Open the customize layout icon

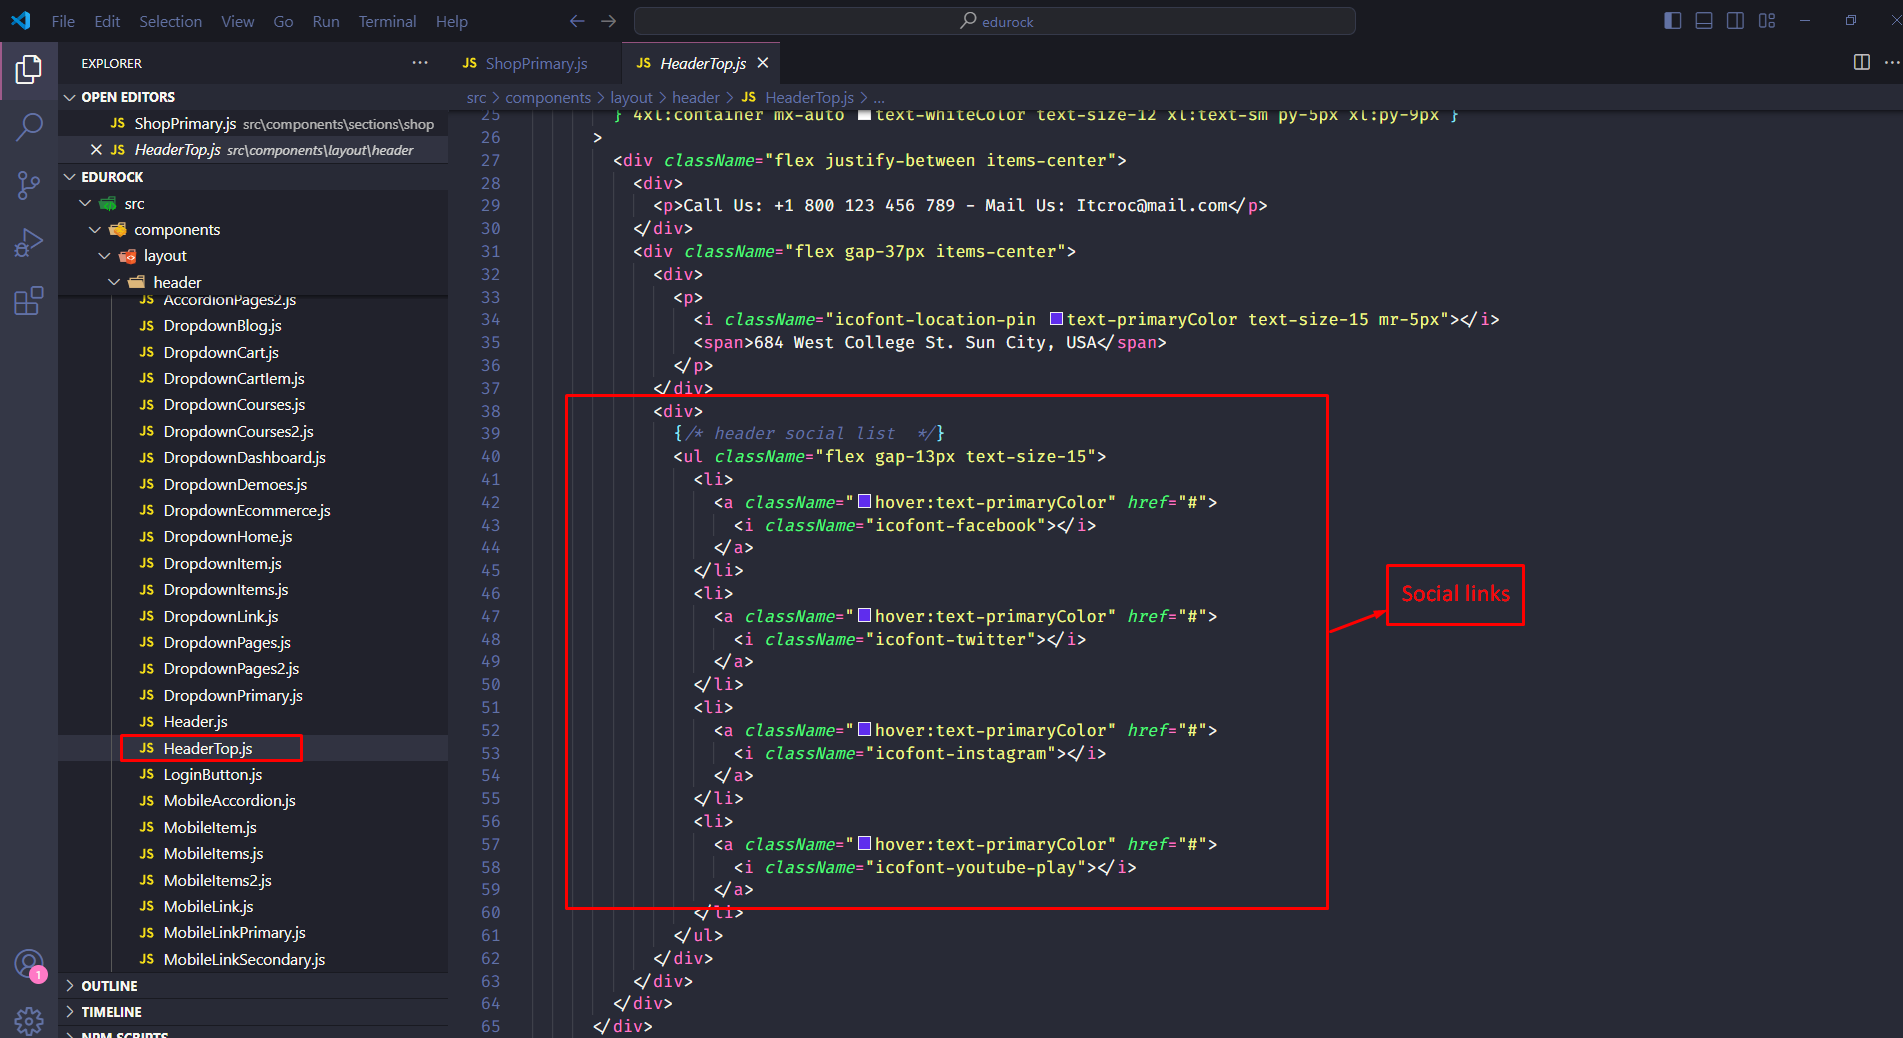[x=1767, y=21]
